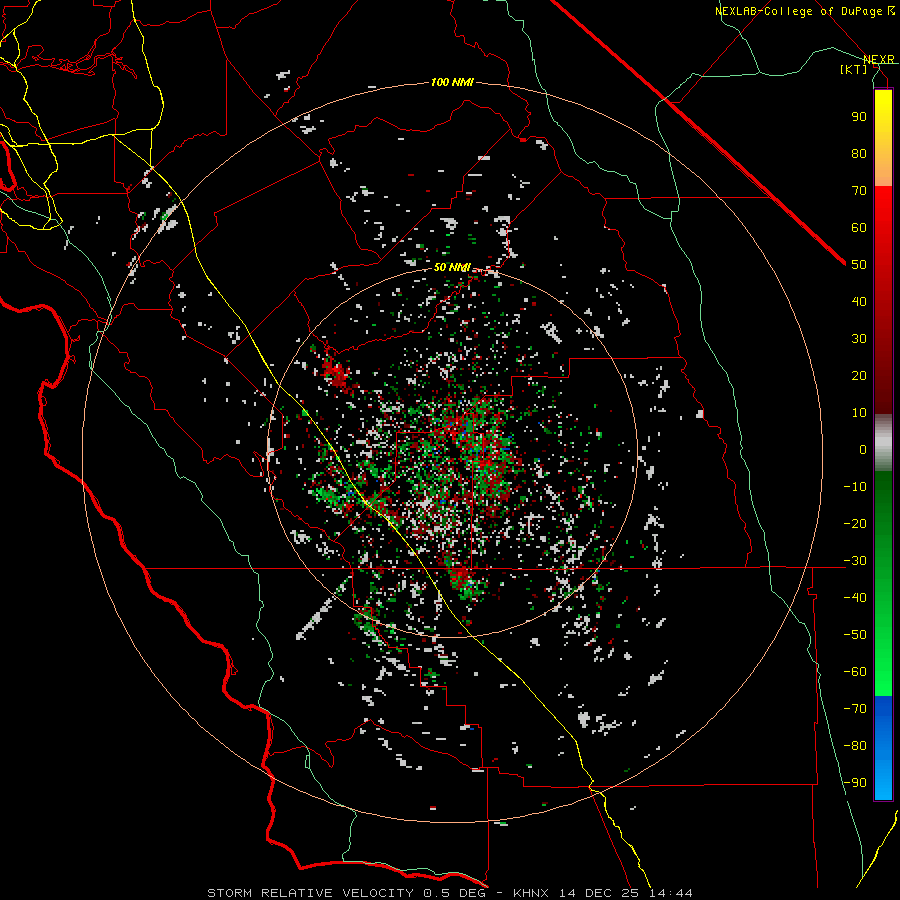Pick the gray zero-velocity color bar segment
900x900 pixels.
(x=883, y=443)
